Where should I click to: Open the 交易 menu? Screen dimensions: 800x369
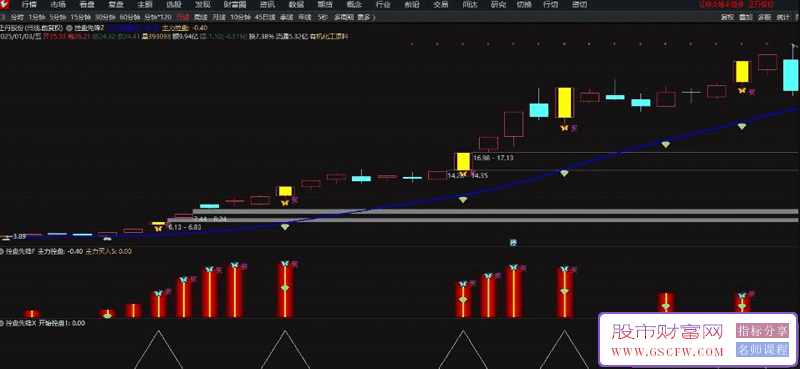pyautogui.click(x=441, y=5)
